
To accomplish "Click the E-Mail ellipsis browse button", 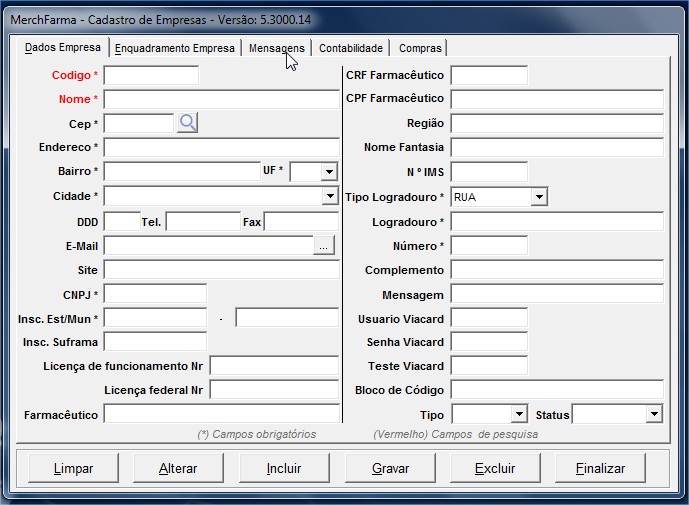I will [322, 246].
